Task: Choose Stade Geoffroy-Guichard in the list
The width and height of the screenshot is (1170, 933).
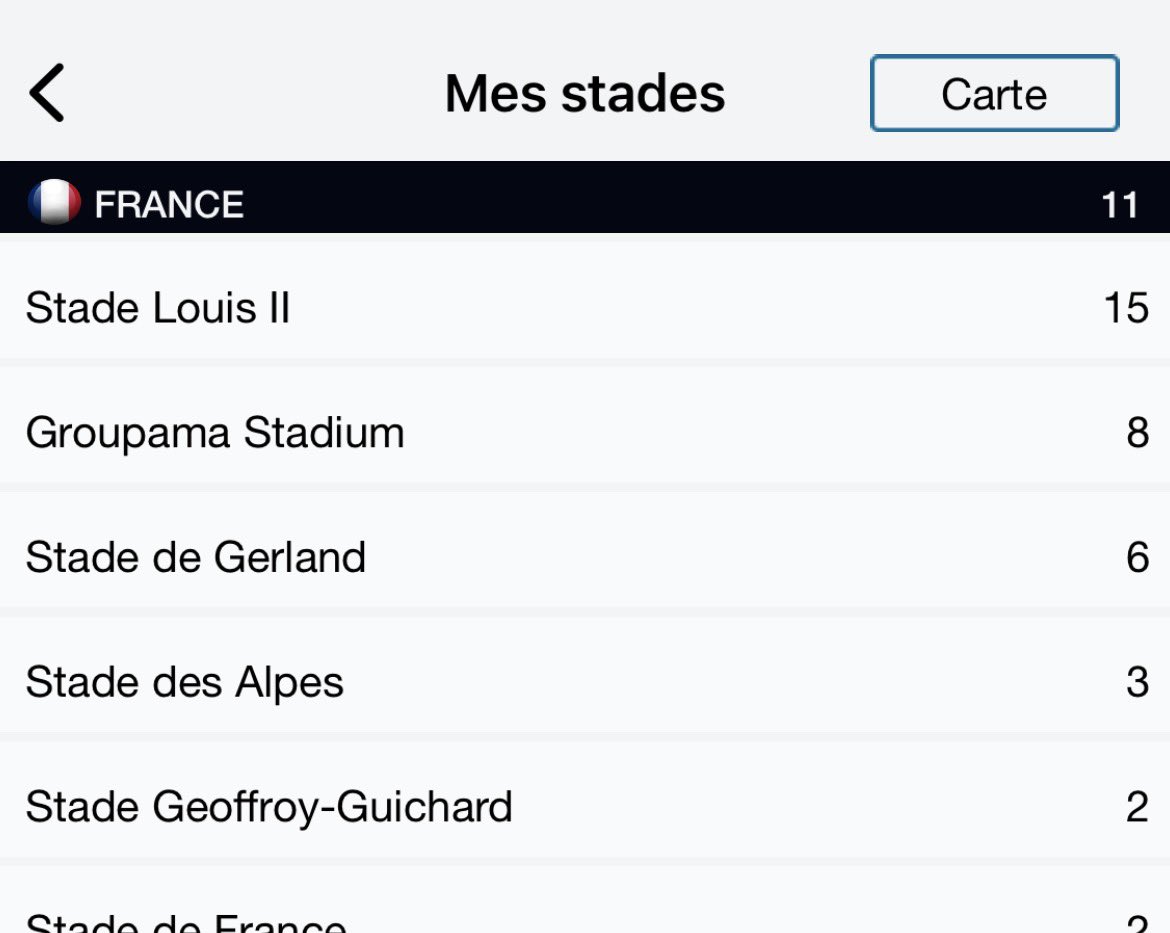Action: click(269, 806)
